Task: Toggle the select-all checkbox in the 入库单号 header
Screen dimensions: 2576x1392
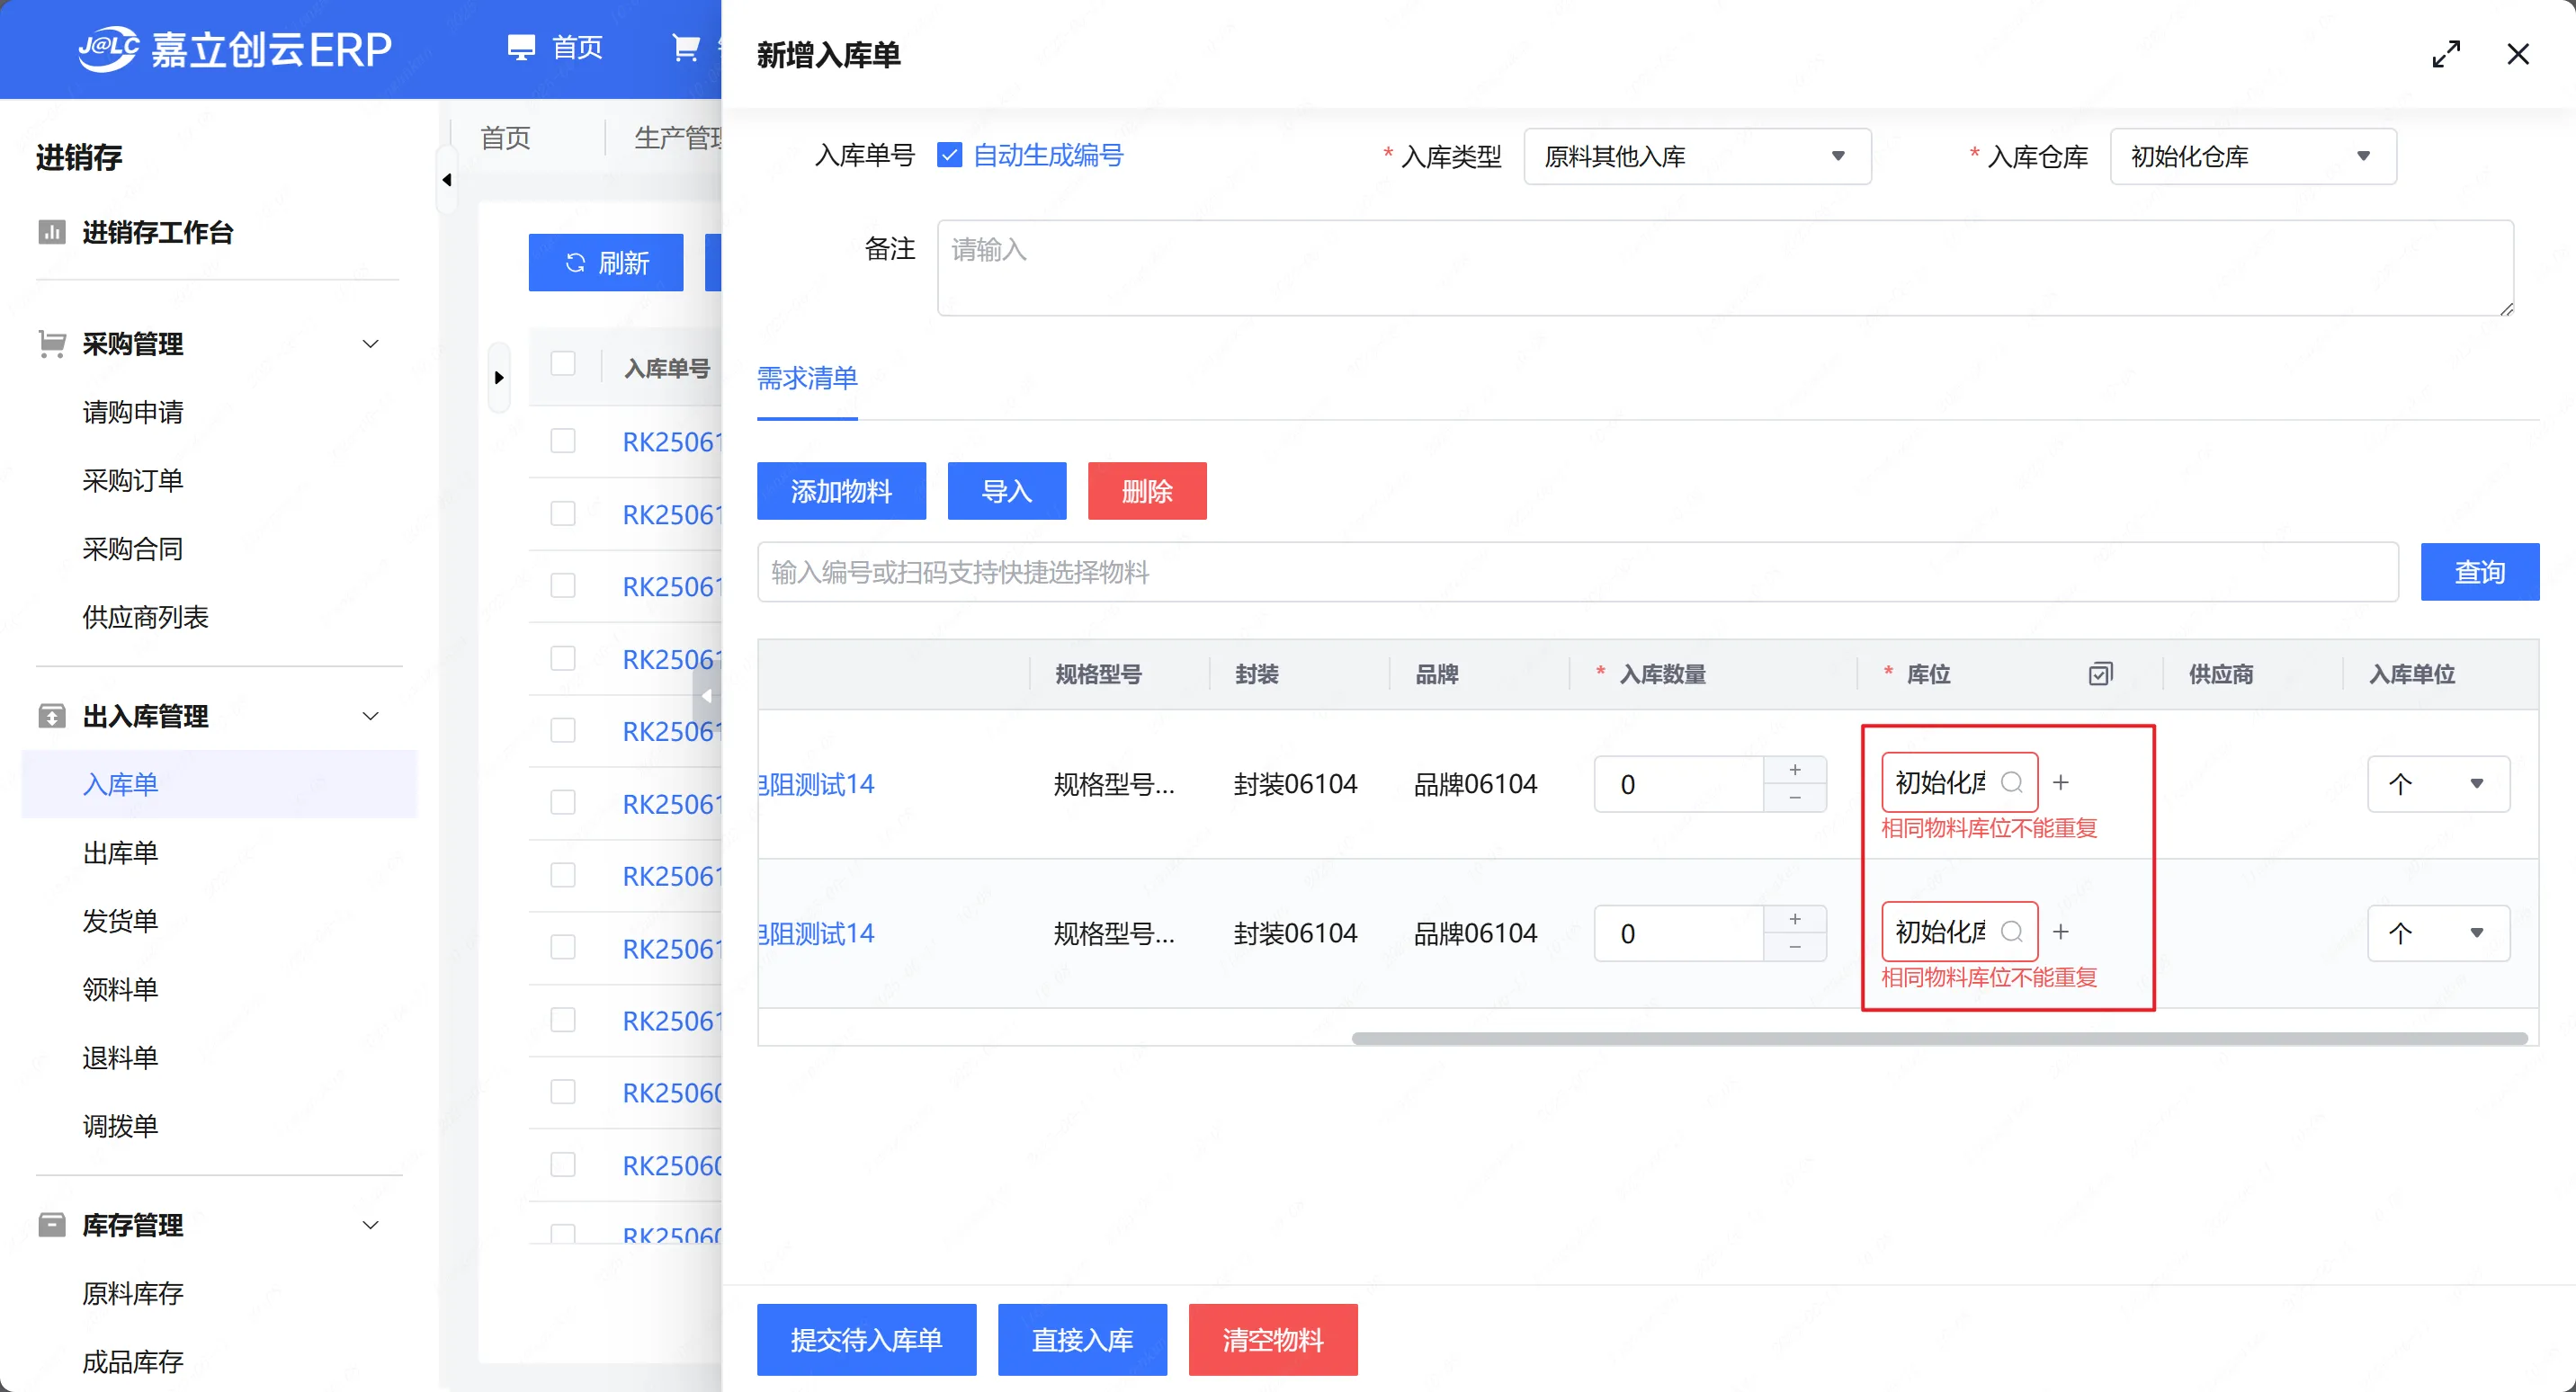Action: point(563,364)
